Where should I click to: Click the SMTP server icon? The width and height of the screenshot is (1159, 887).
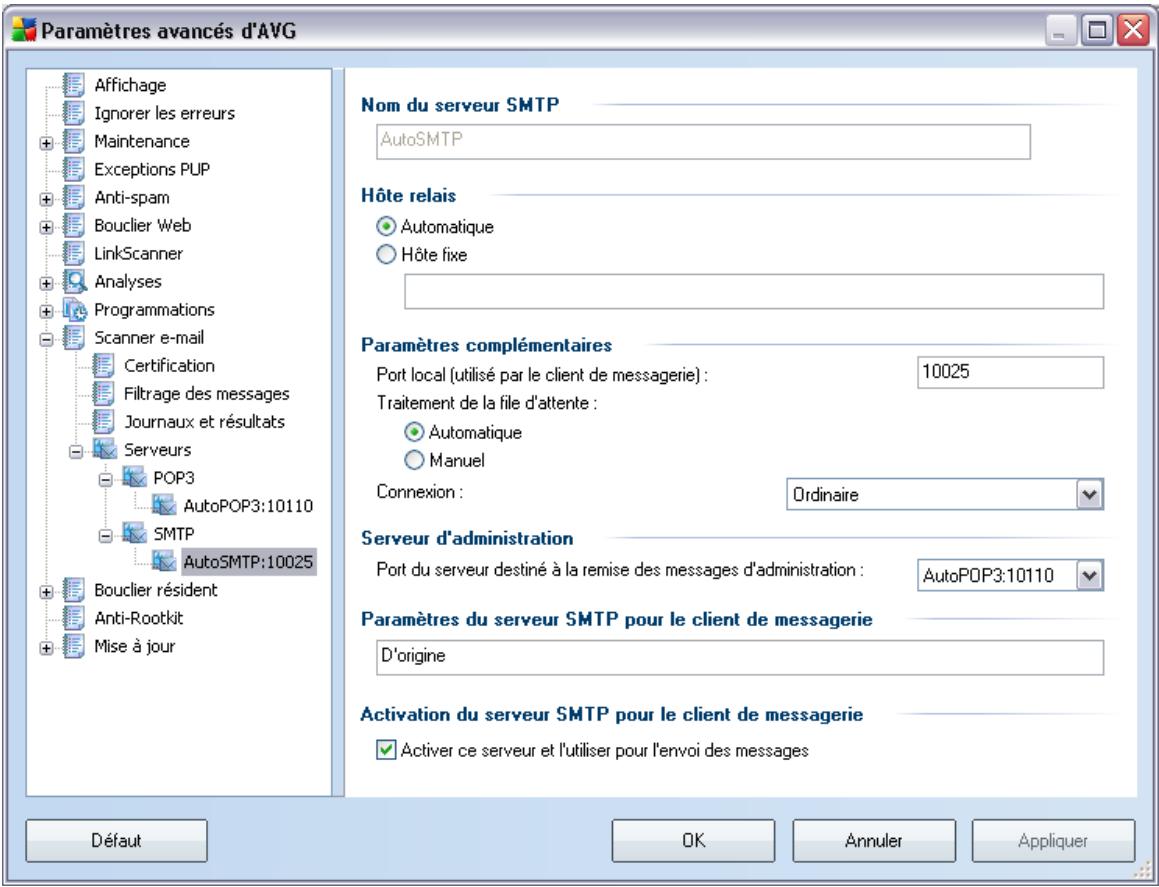pyautogui.click(x=134, y=534)
